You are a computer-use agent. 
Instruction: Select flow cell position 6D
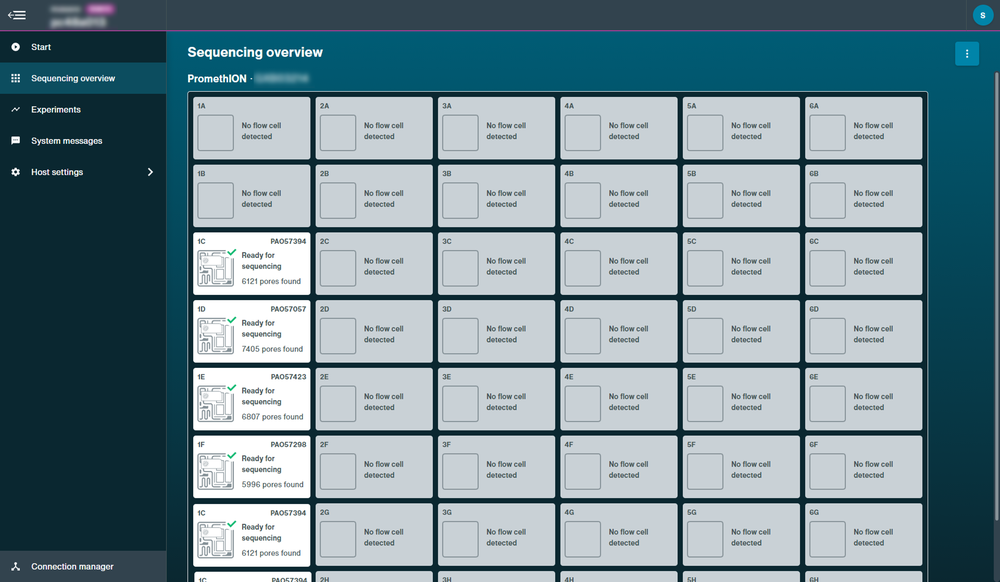coord(864,331)
